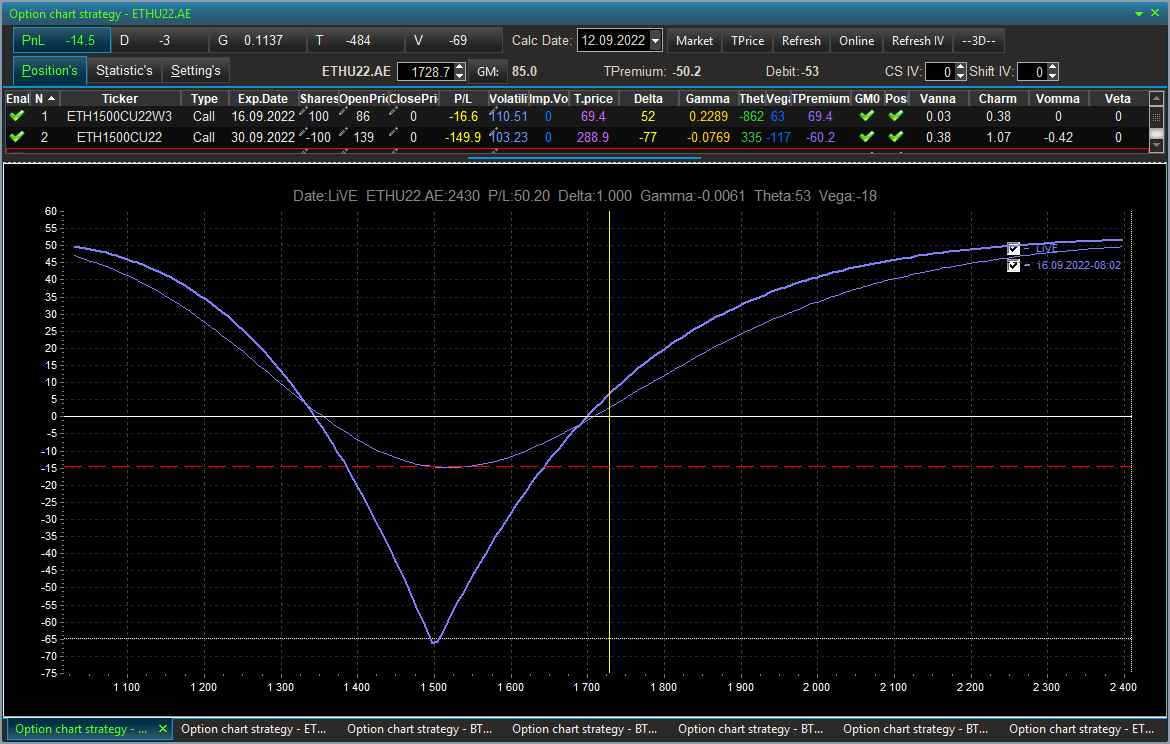
Task: Select the ETH1500CU22W3 ticker cell
Action: click(x=119, y=116)
